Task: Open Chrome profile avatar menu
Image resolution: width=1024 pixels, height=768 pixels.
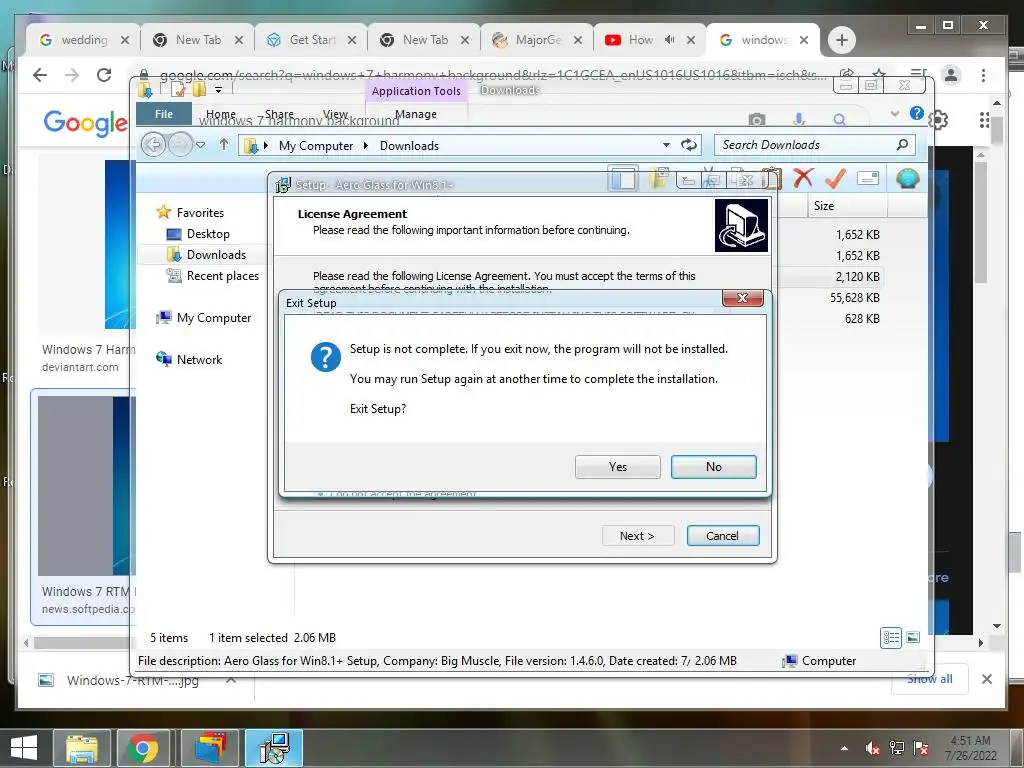Action: coord(952,75)
